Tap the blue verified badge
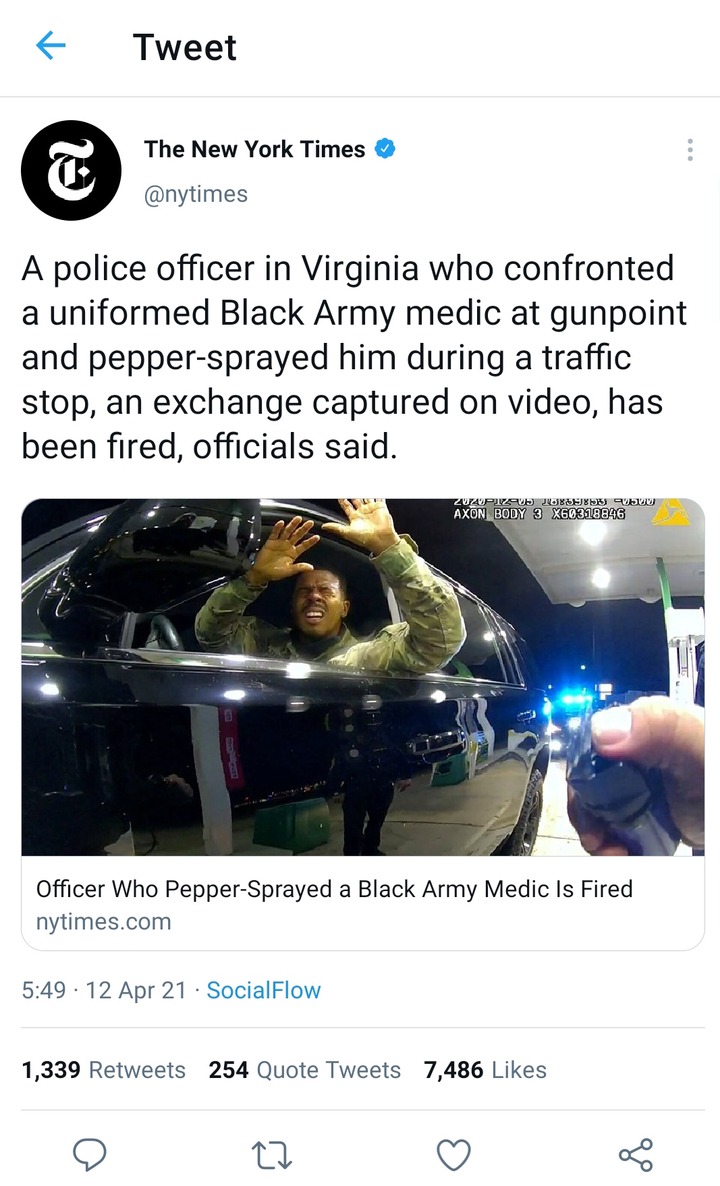 tap(385, 149)
